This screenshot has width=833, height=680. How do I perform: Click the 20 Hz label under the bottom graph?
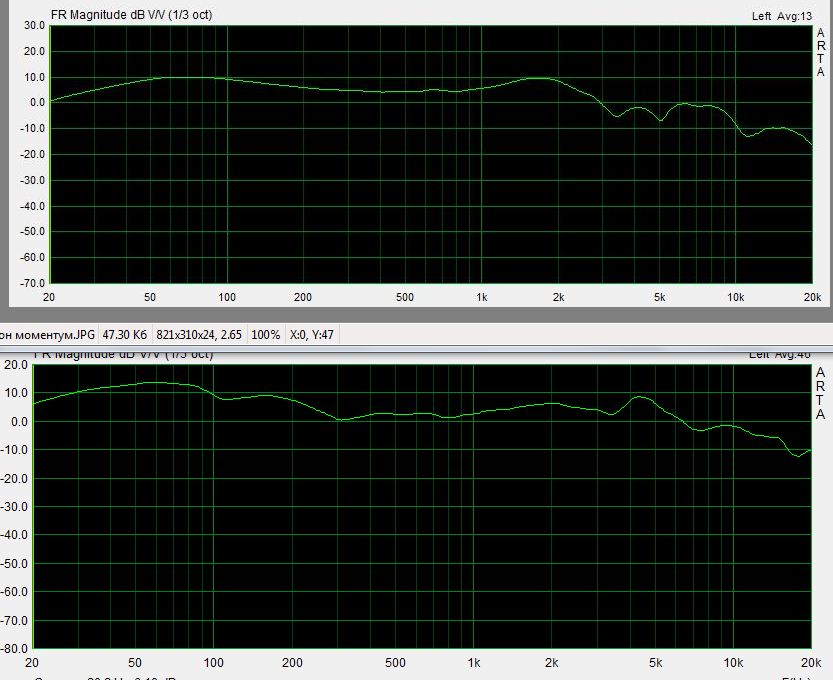[32, 662]
